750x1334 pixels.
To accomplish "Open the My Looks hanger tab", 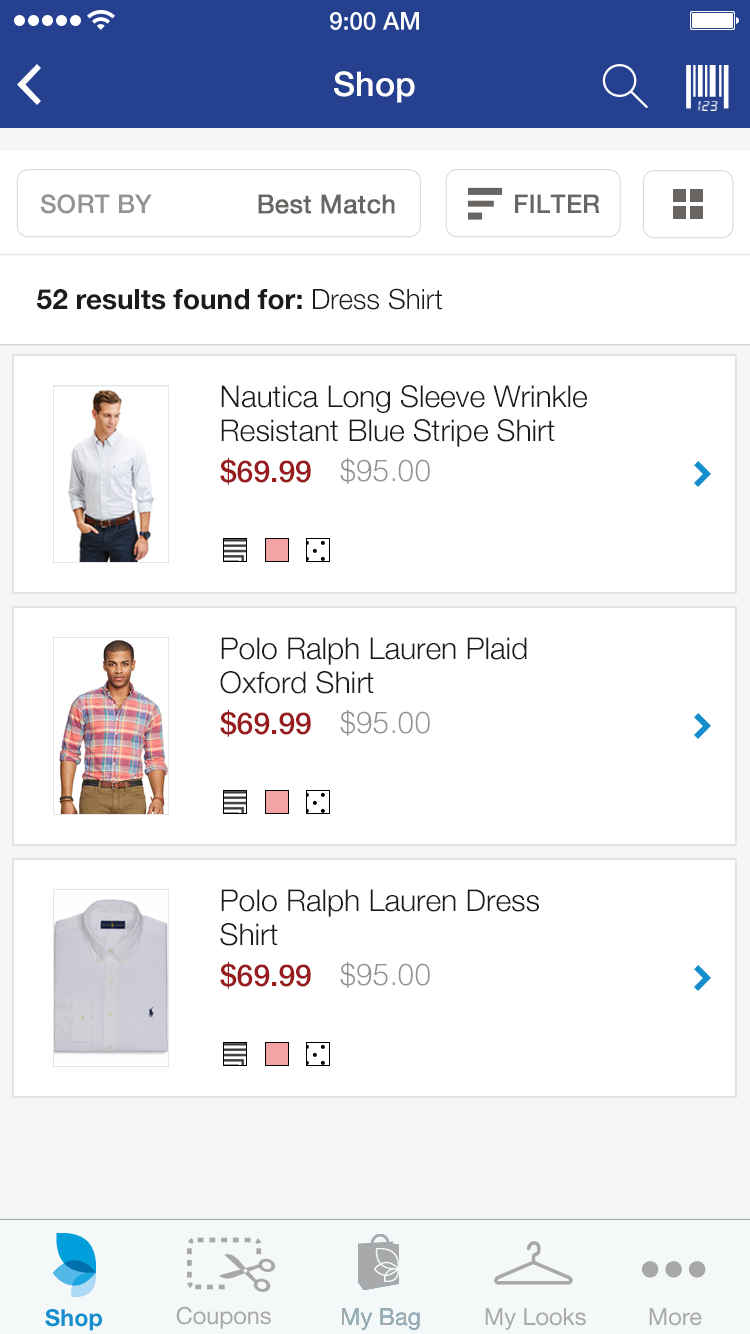I will click(x=534, y=1280).
